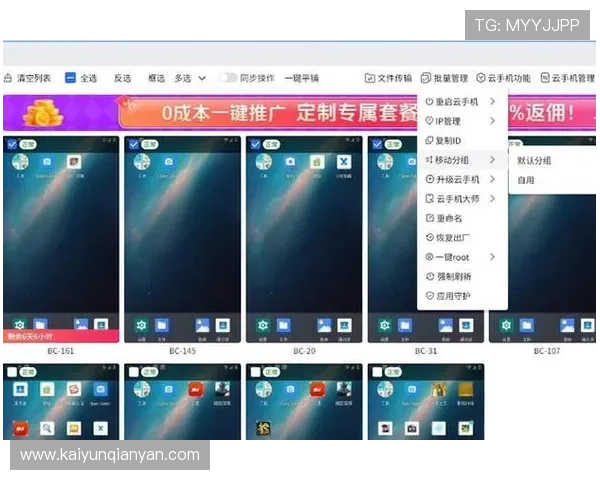The height and width of the screenshot is (480, 600).
Task: Click the 剩余6天6小时 expiry strip on BC-161
Action: point(61,336)
